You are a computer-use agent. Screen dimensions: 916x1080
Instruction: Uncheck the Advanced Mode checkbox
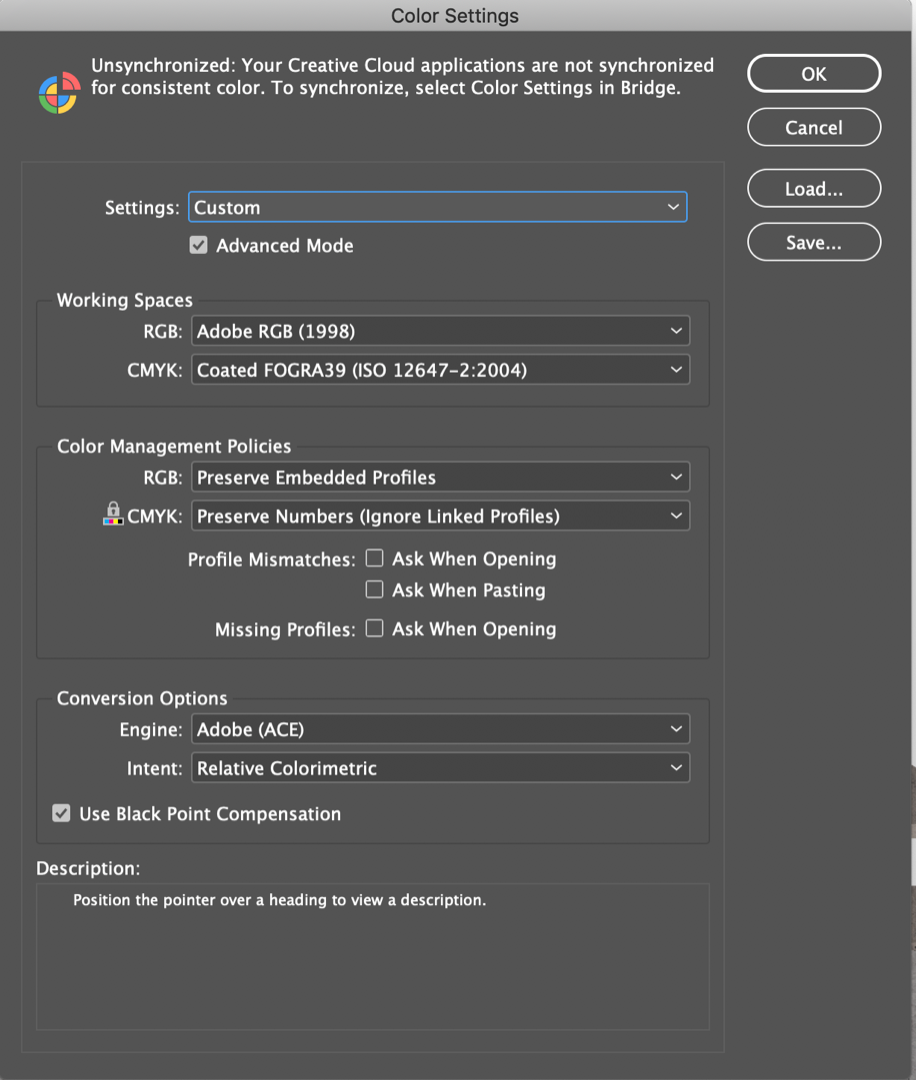[198, 245]
